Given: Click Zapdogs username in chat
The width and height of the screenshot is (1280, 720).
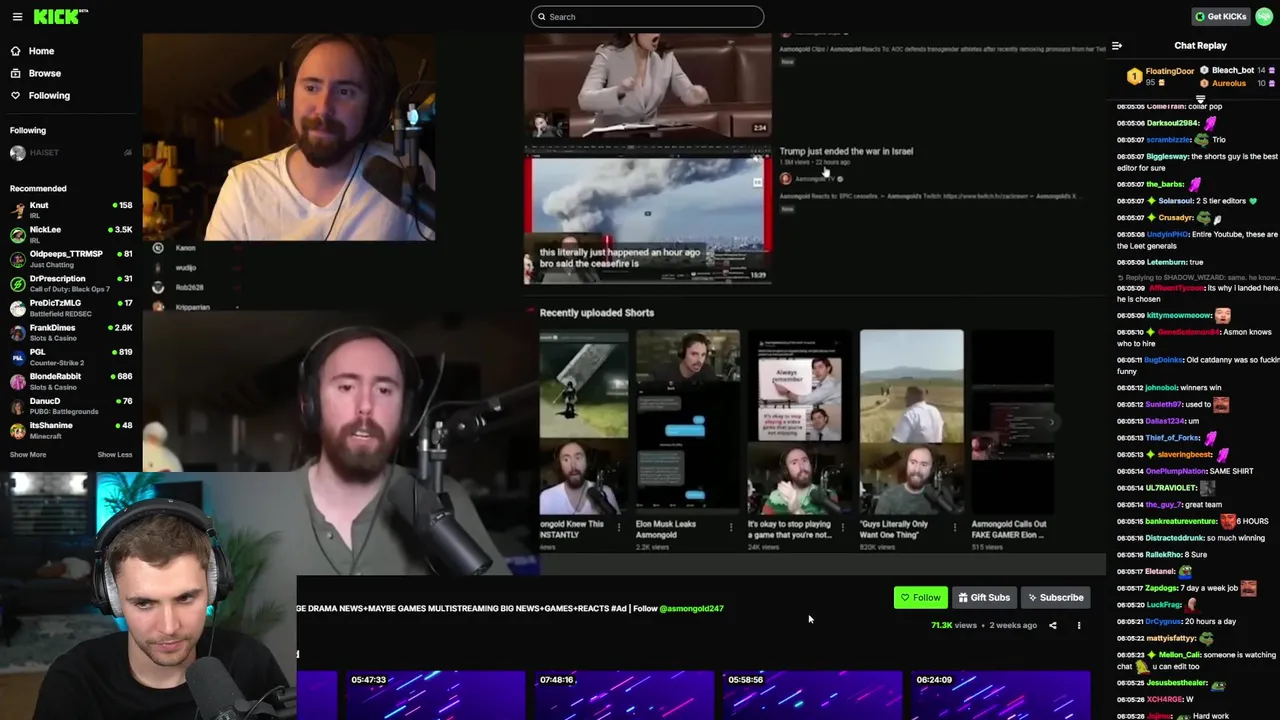Looking at the screenshot, I should 1161,589.
